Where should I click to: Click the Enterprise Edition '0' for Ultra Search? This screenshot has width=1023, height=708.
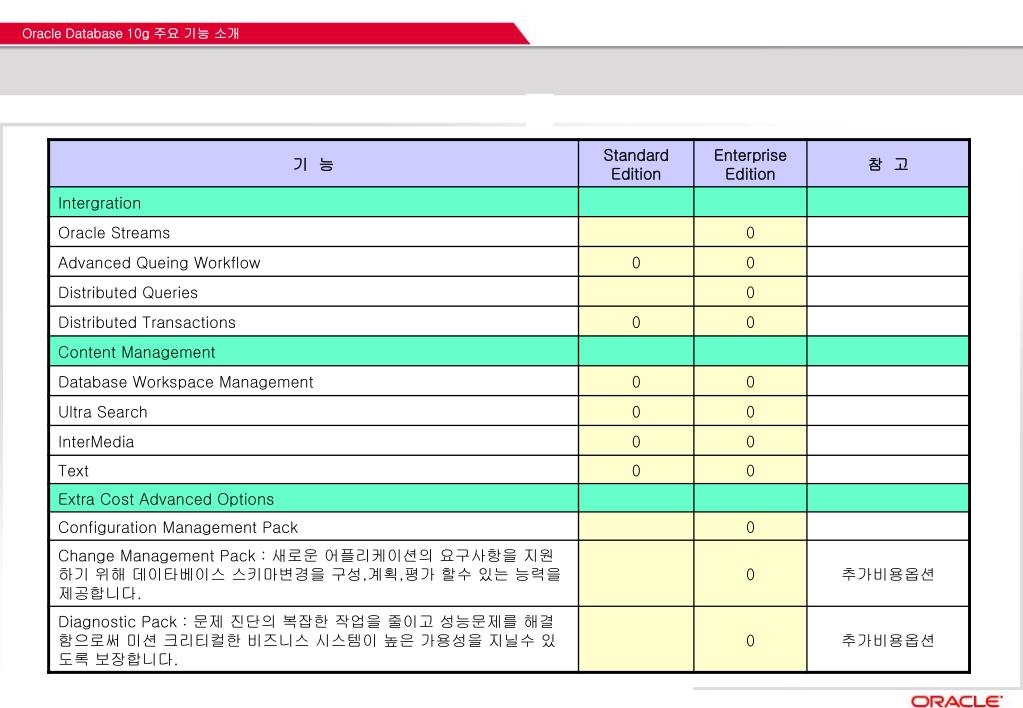tap(750, 412)
